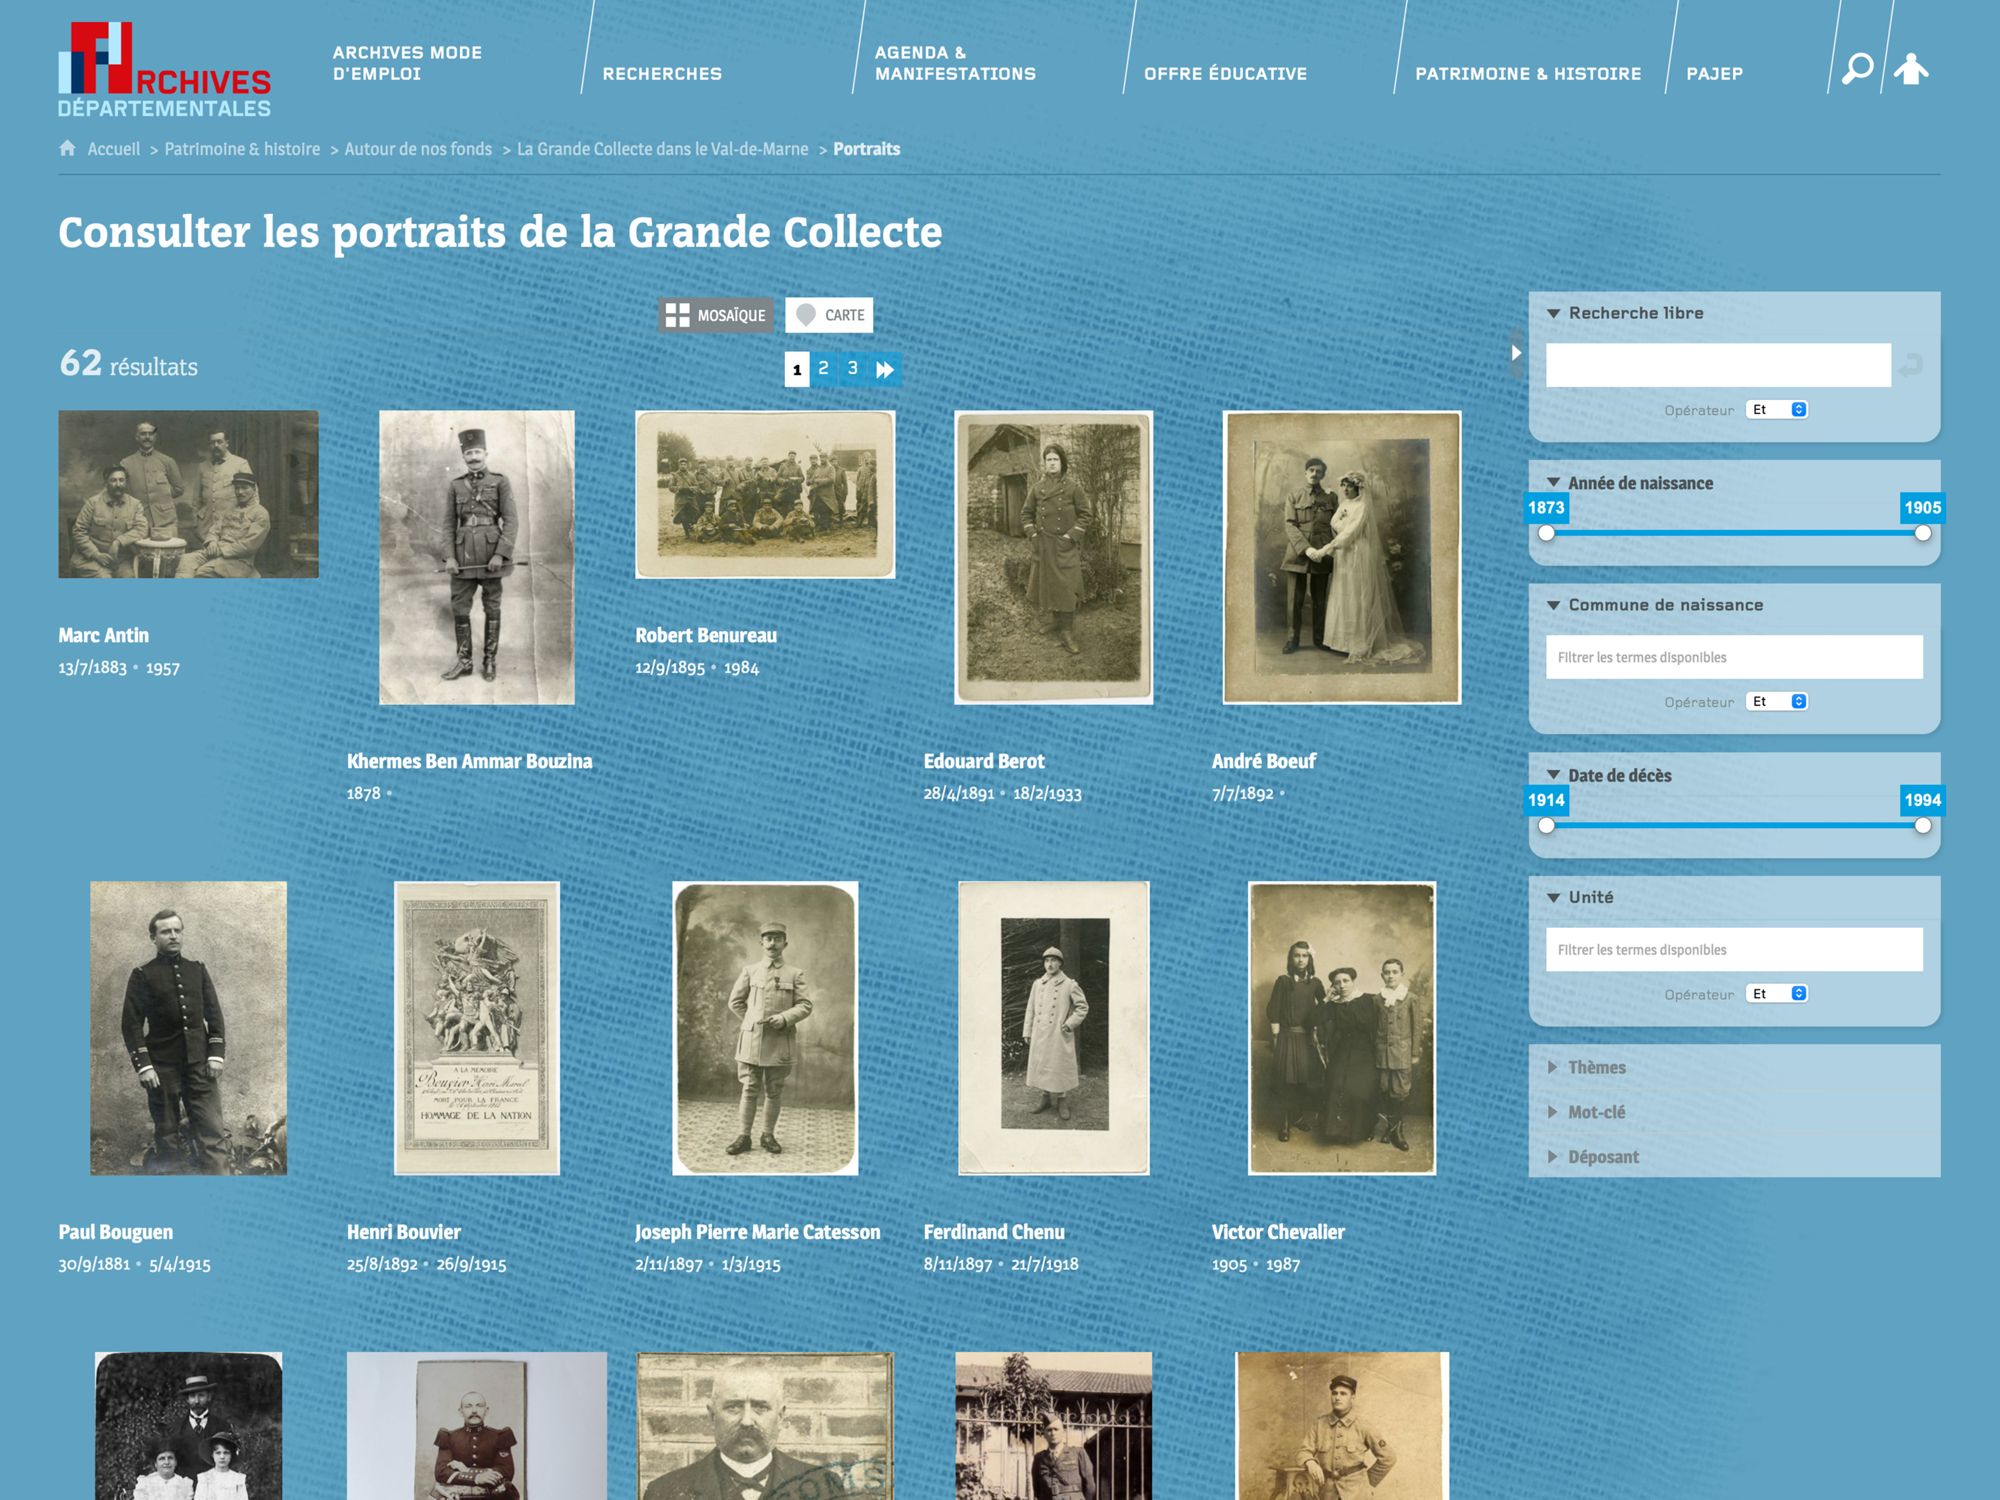Screen dimensions: 2000x1500
Task: Switch to Mosaïque grid view
Action: pyautogui.click(x=716, y=315)
